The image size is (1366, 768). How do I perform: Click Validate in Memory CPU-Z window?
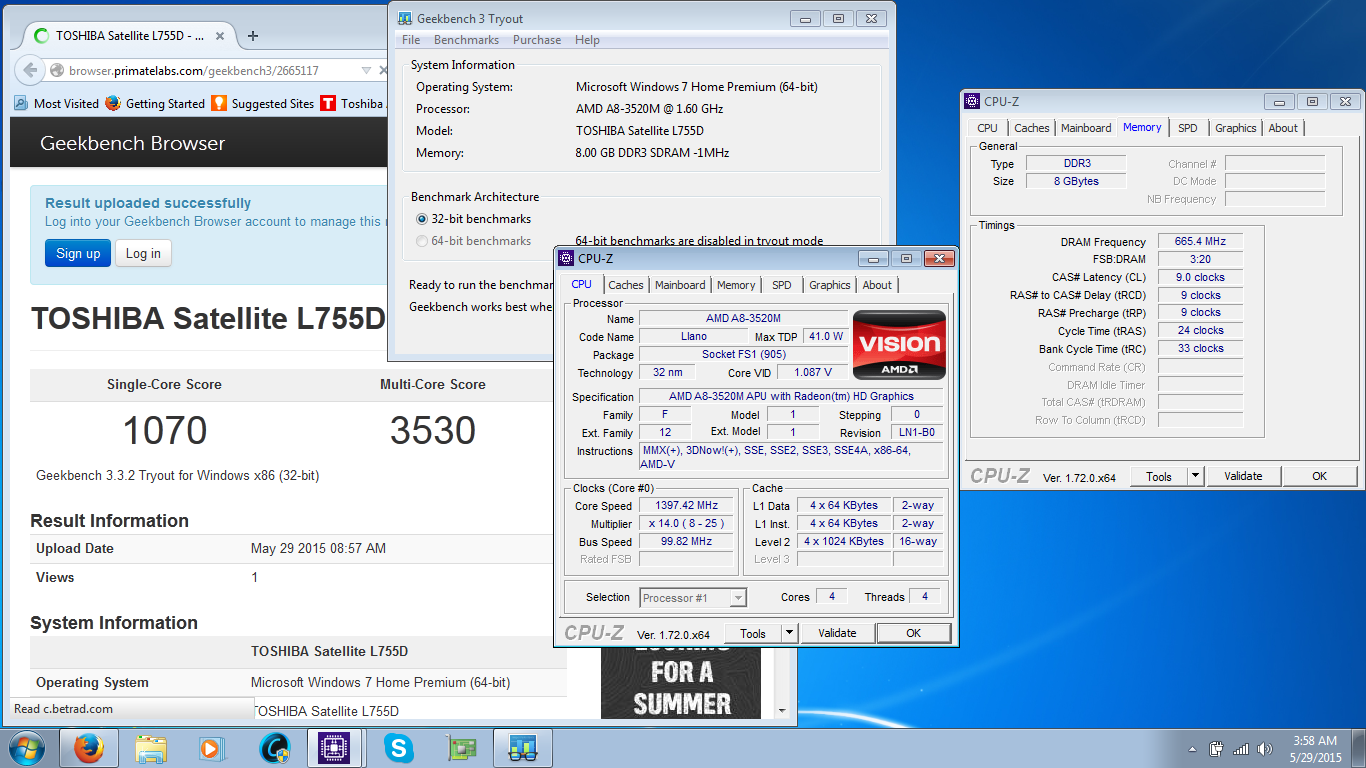(1243, 476)
